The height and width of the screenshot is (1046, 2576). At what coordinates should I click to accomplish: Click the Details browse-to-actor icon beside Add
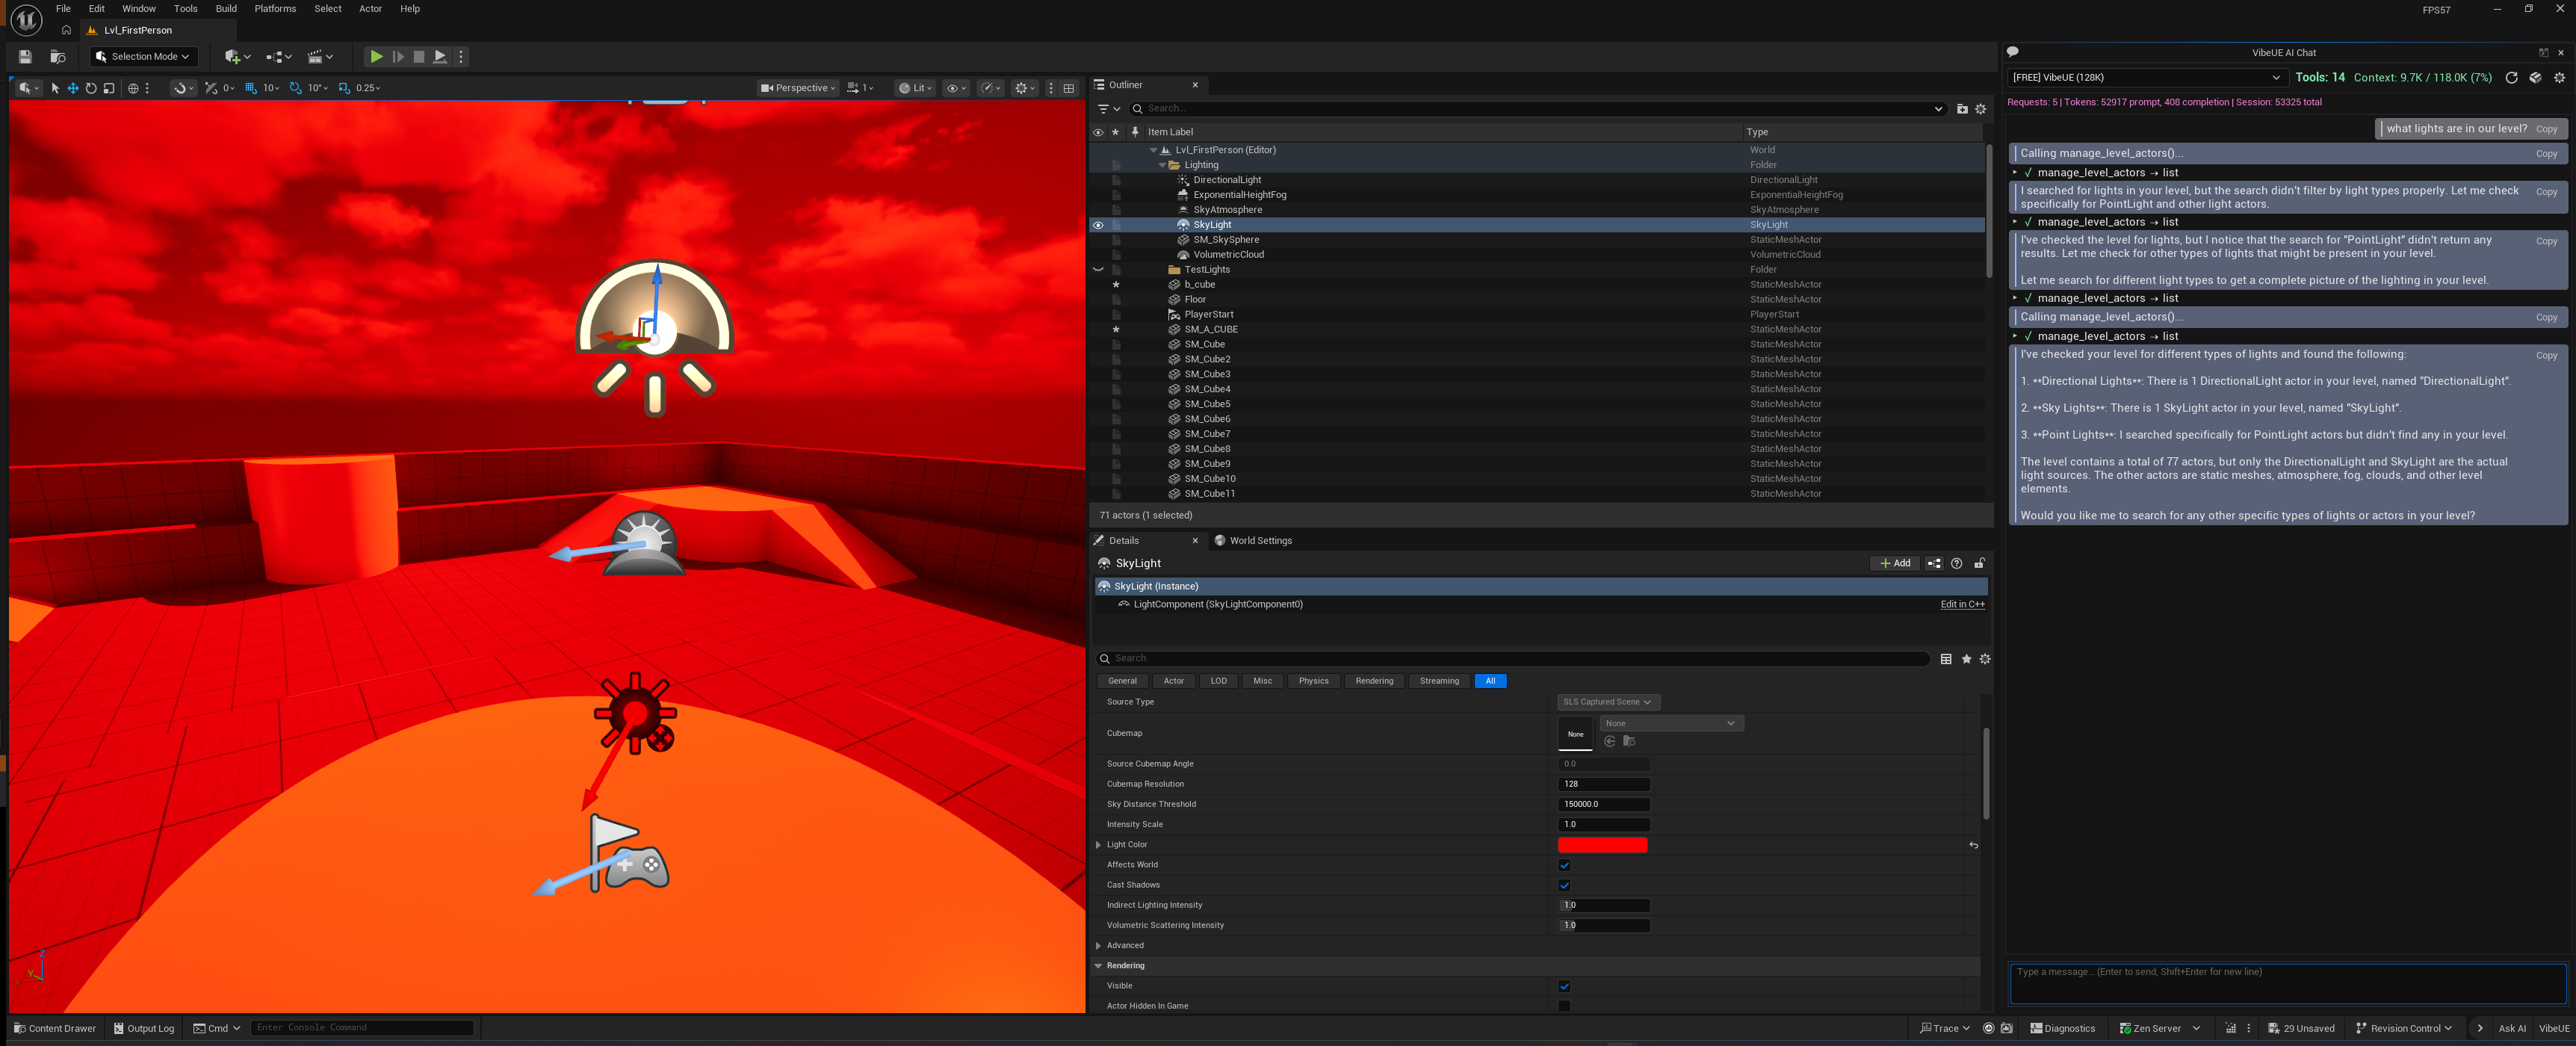click(x=1934, y=563)
